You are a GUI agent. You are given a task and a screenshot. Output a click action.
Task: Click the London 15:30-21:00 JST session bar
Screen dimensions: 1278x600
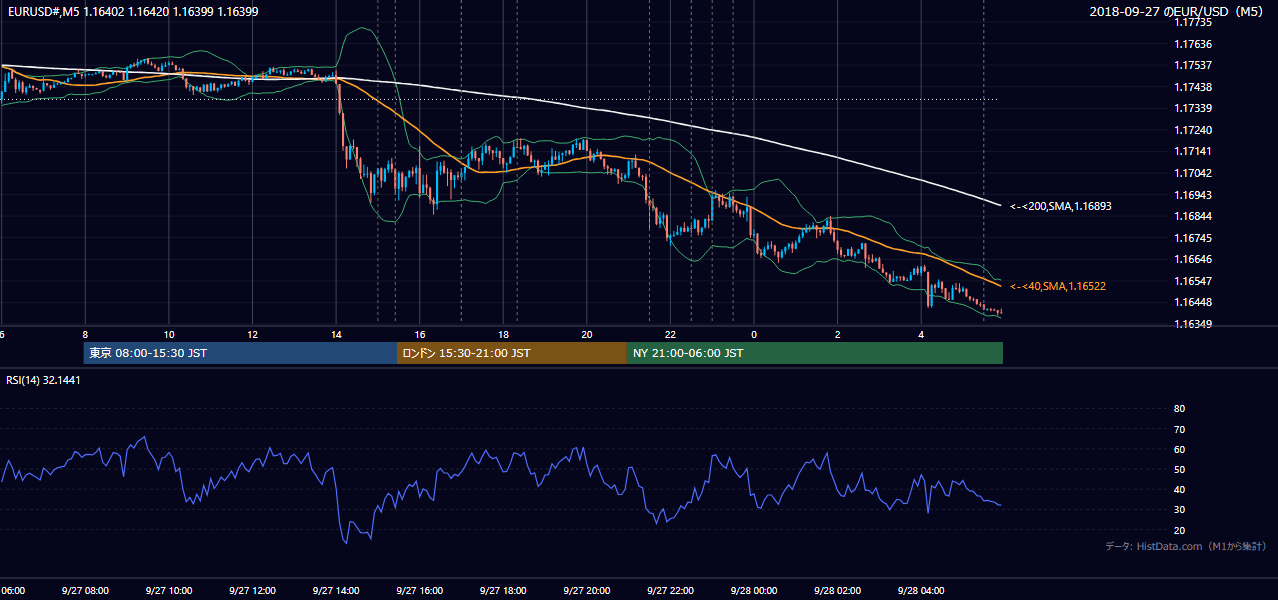512,353
